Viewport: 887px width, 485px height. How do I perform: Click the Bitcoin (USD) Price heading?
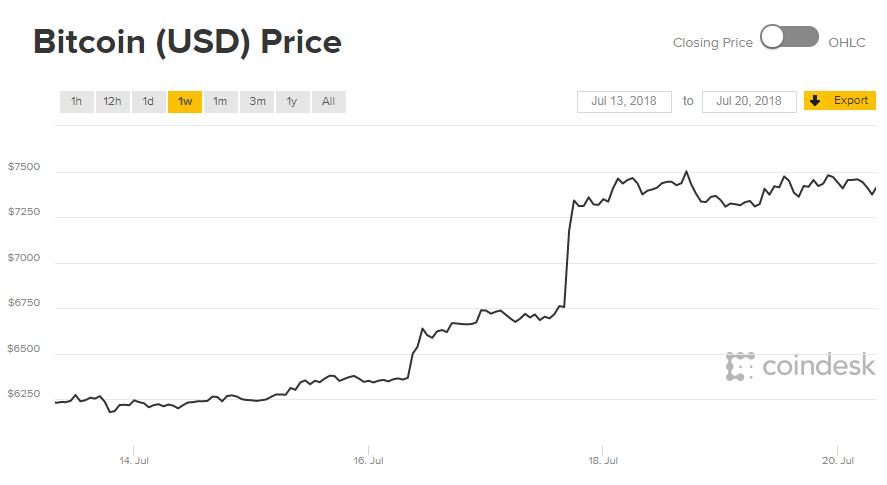point(187,42)
